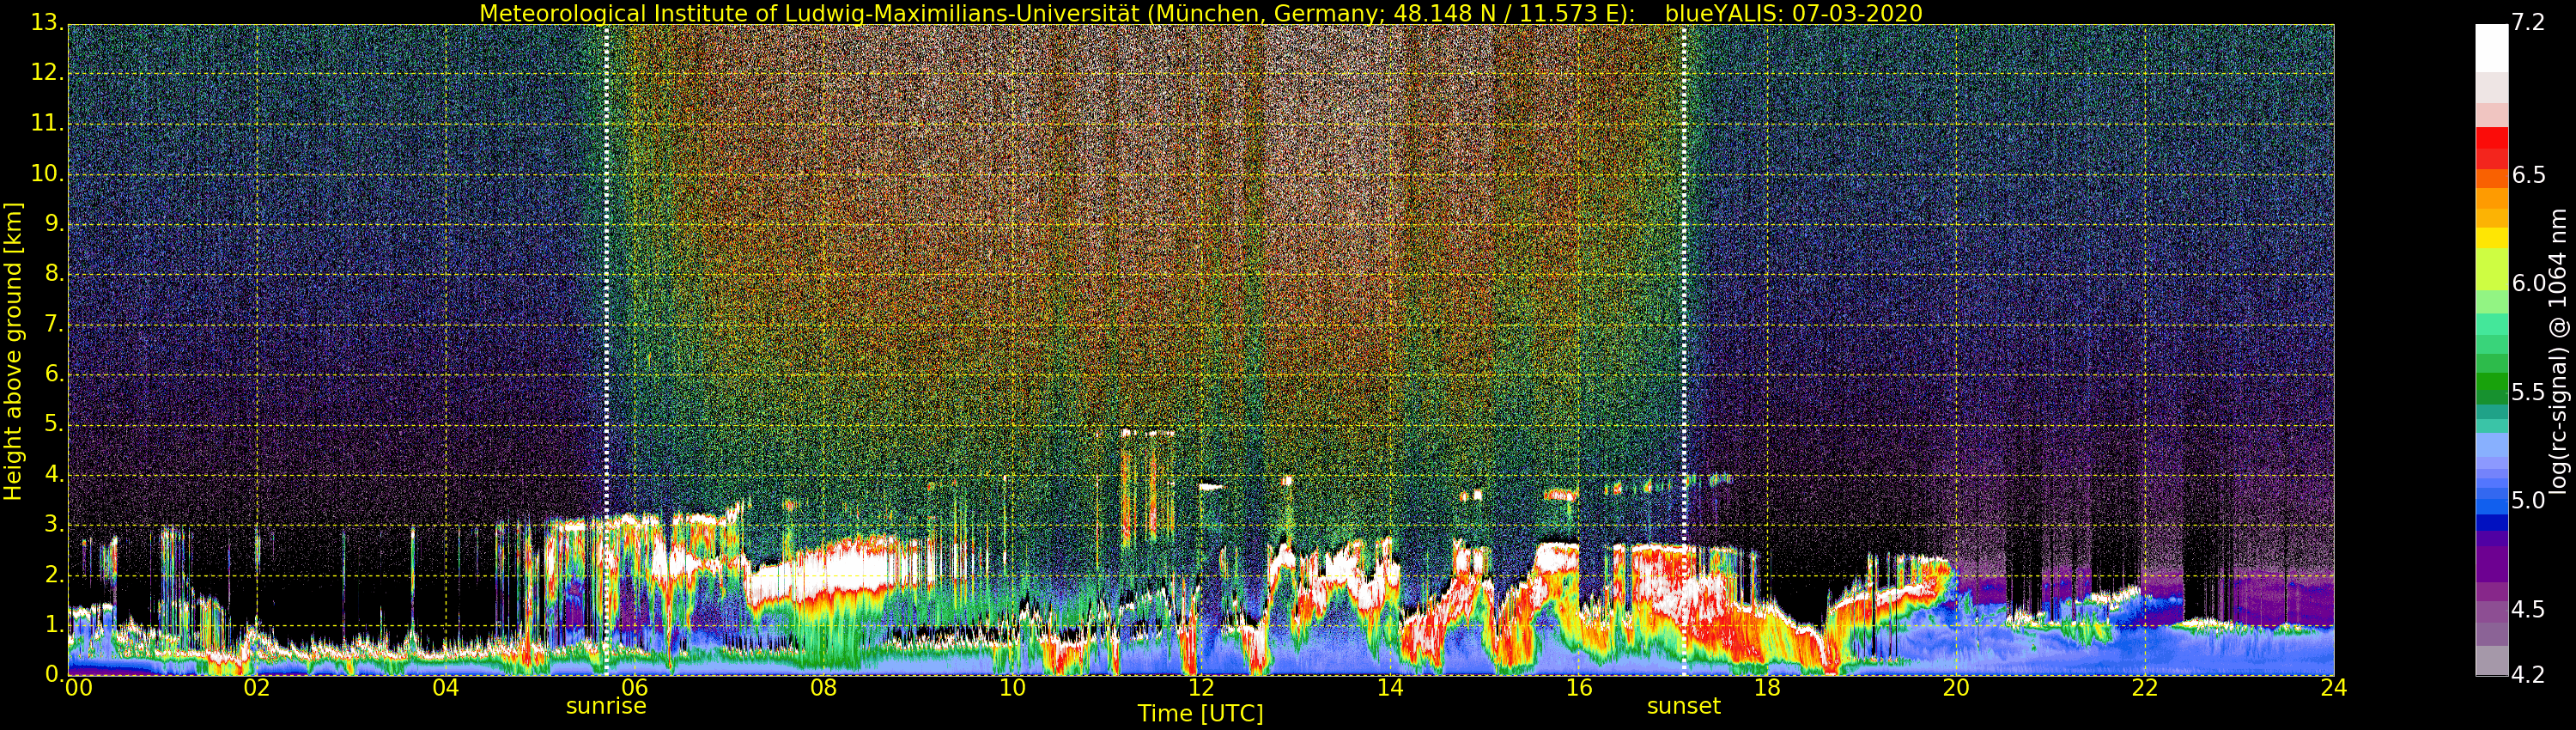Click the '5.5' colorbar tick value
The width and height of the screenshot is (2576, 730).
(x=2527, y=392)
